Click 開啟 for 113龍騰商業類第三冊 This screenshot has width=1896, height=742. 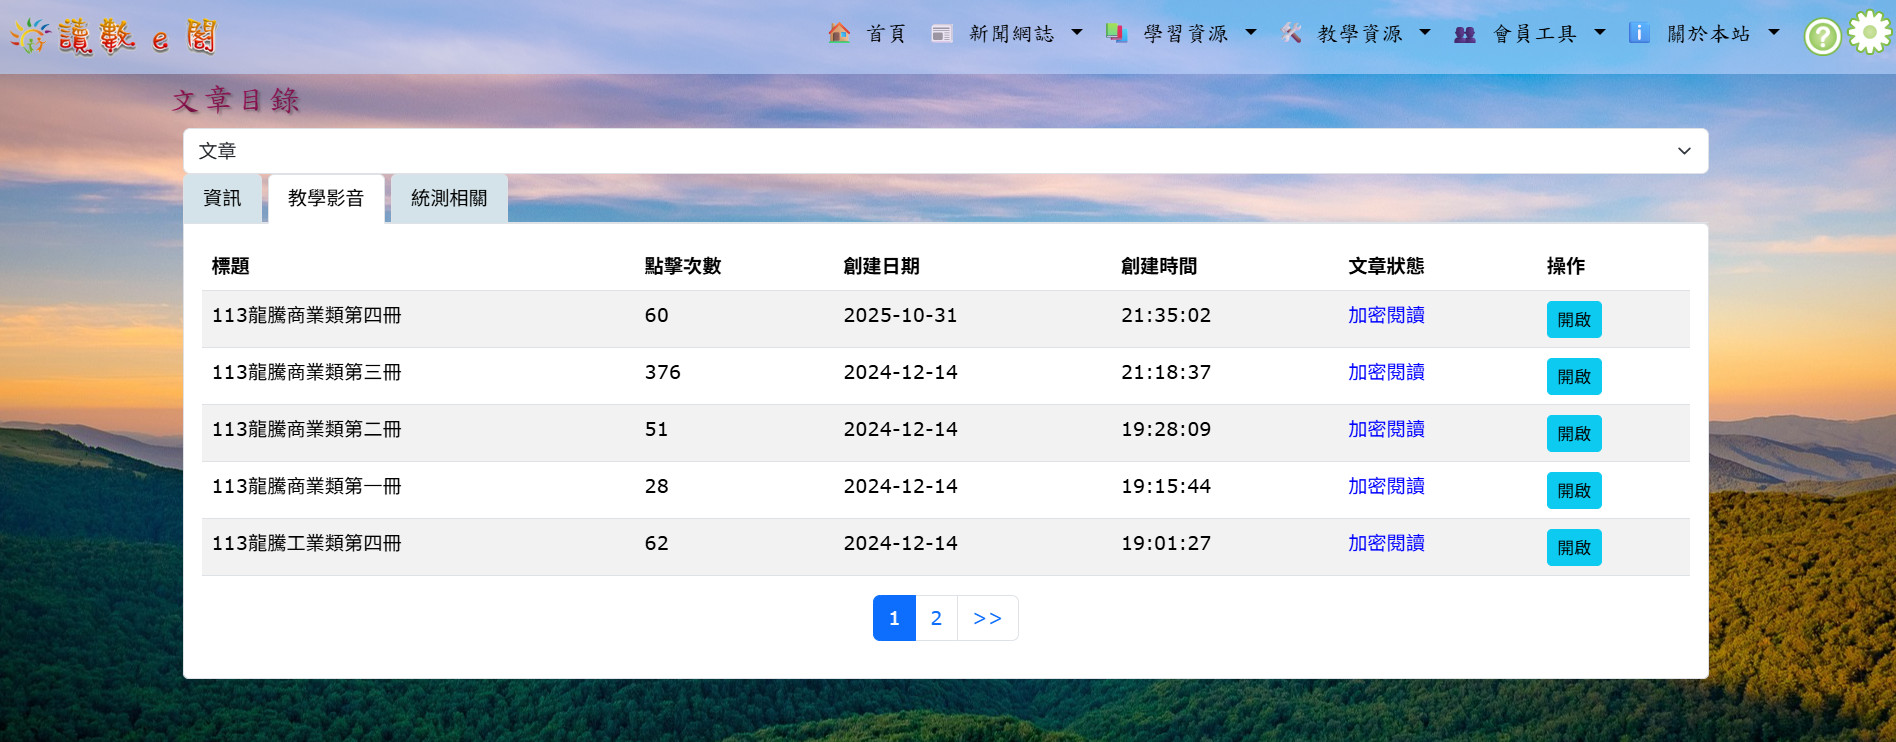click(x=1574, y=377)
